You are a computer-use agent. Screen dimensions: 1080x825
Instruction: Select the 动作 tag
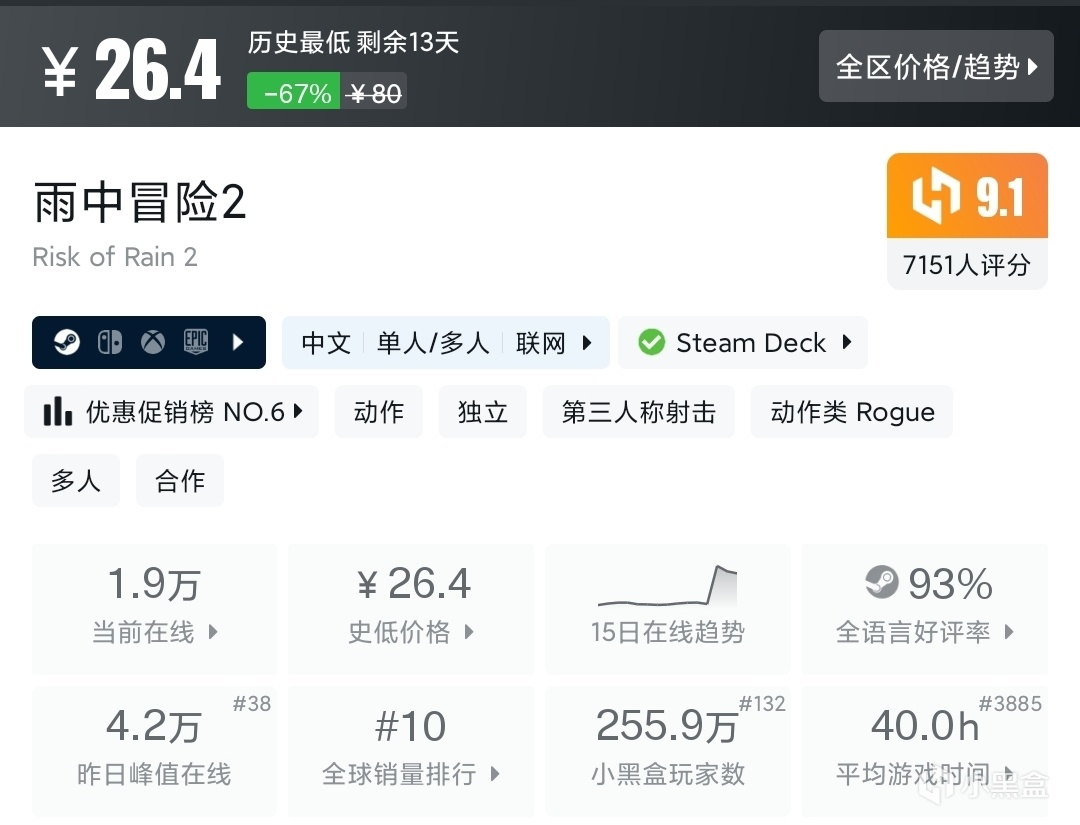(379, 412)
